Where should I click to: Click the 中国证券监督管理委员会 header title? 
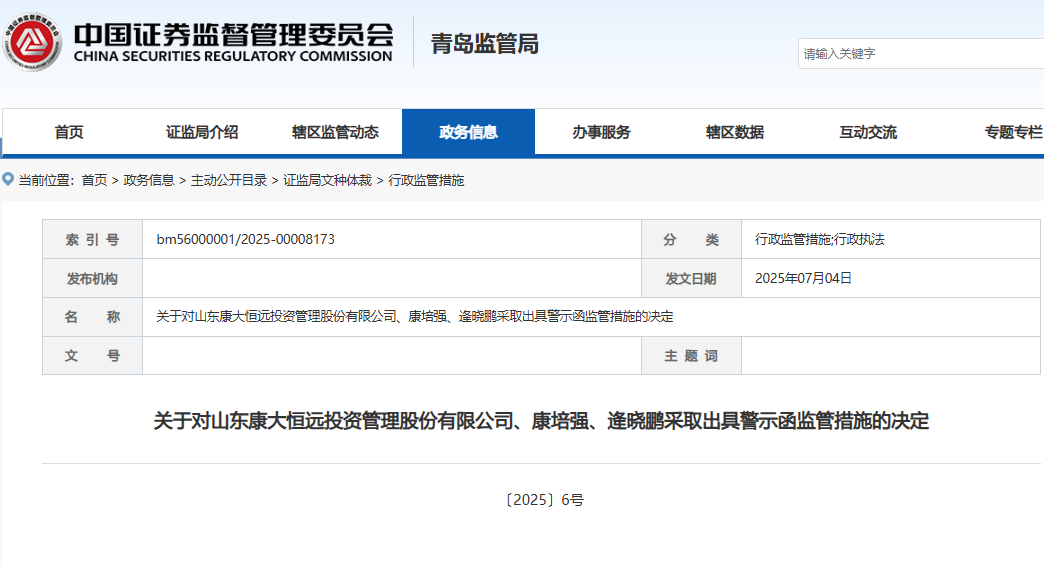(234, 35)
